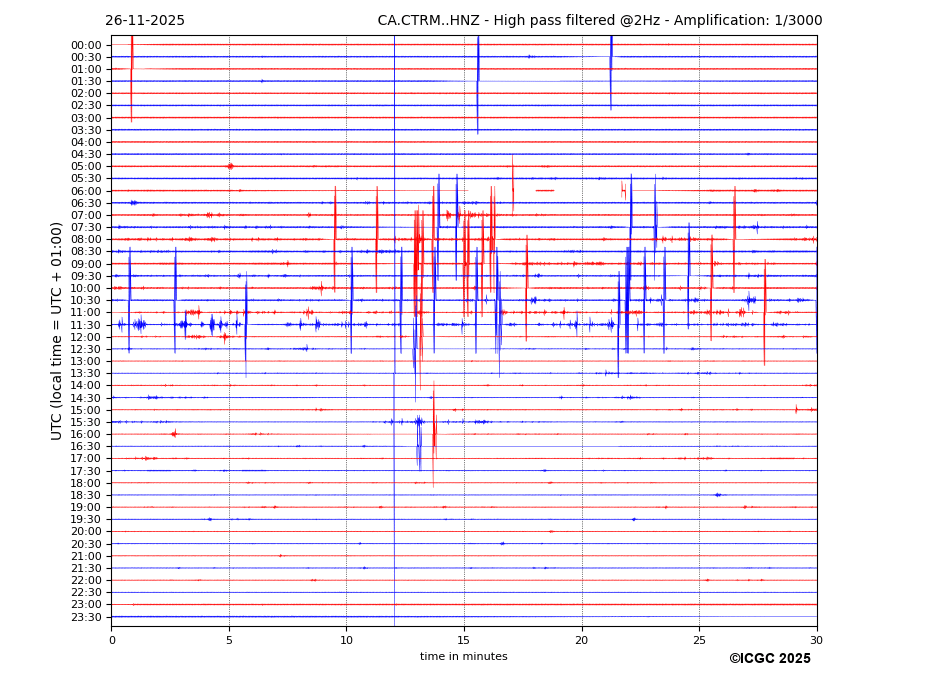Click the date label 26-11-2025
927x696 pixels.
(x=145, y=21)
